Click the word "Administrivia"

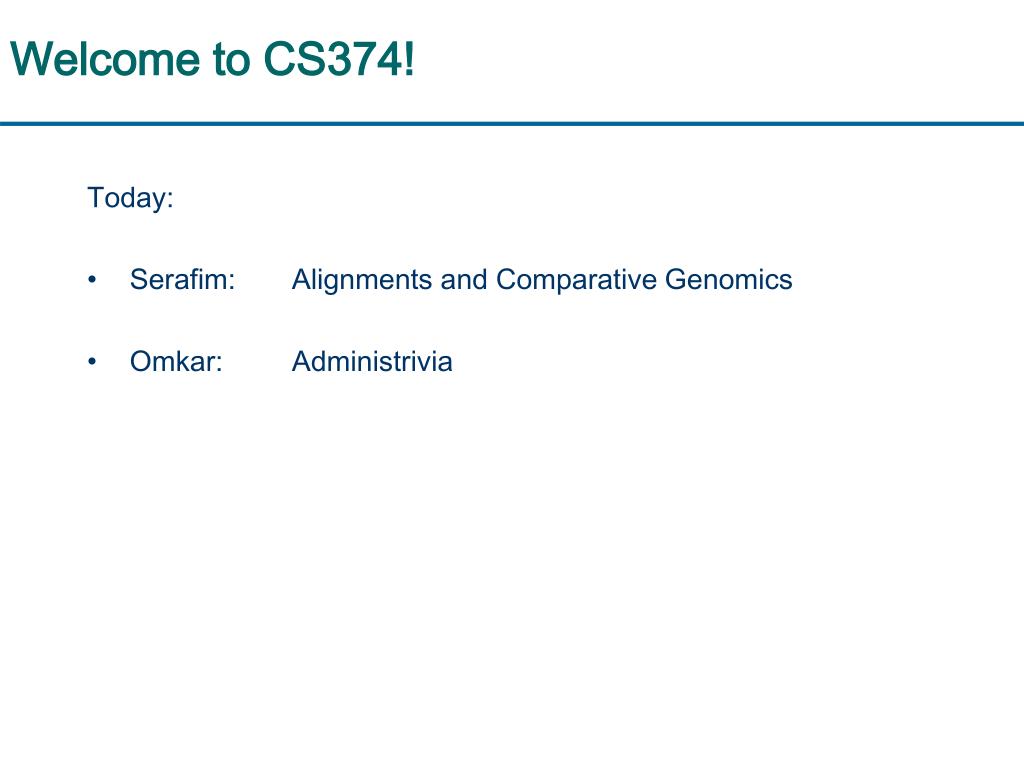[372, 361]
